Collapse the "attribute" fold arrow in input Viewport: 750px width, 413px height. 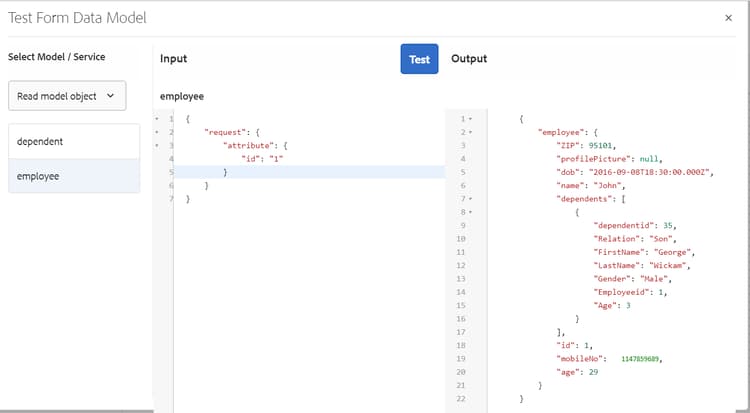coord(157,146)
